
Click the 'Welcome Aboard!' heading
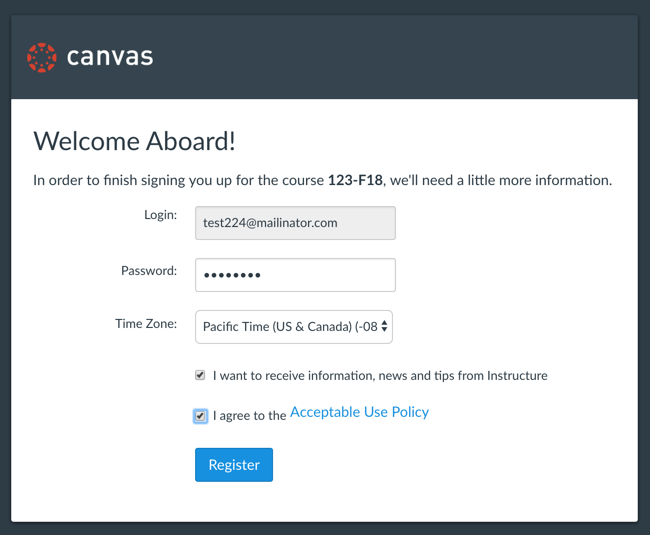[x=135, y=141]
